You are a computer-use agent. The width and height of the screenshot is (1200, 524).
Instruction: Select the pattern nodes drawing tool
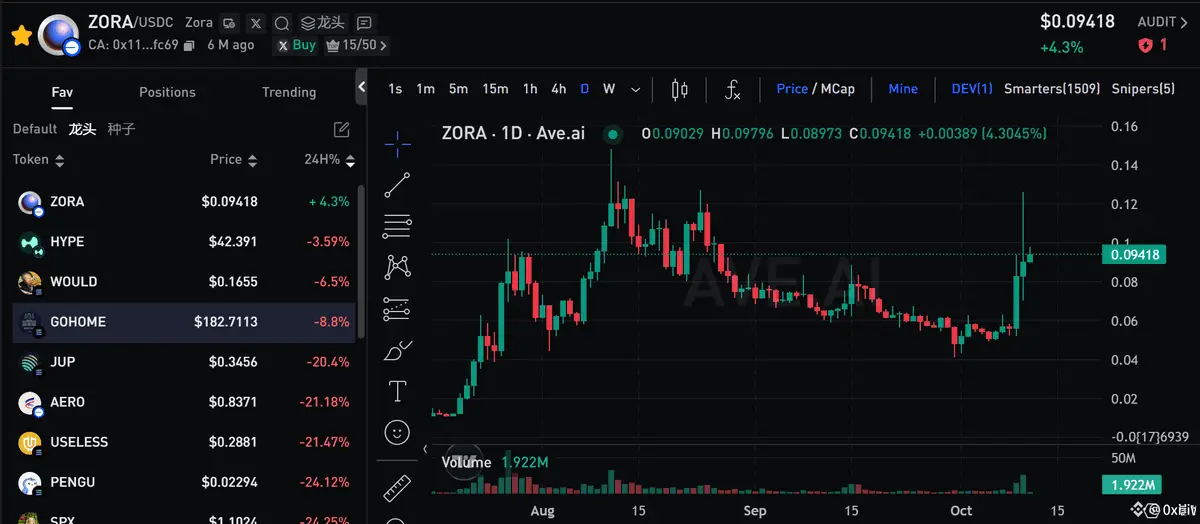[397, 267]
